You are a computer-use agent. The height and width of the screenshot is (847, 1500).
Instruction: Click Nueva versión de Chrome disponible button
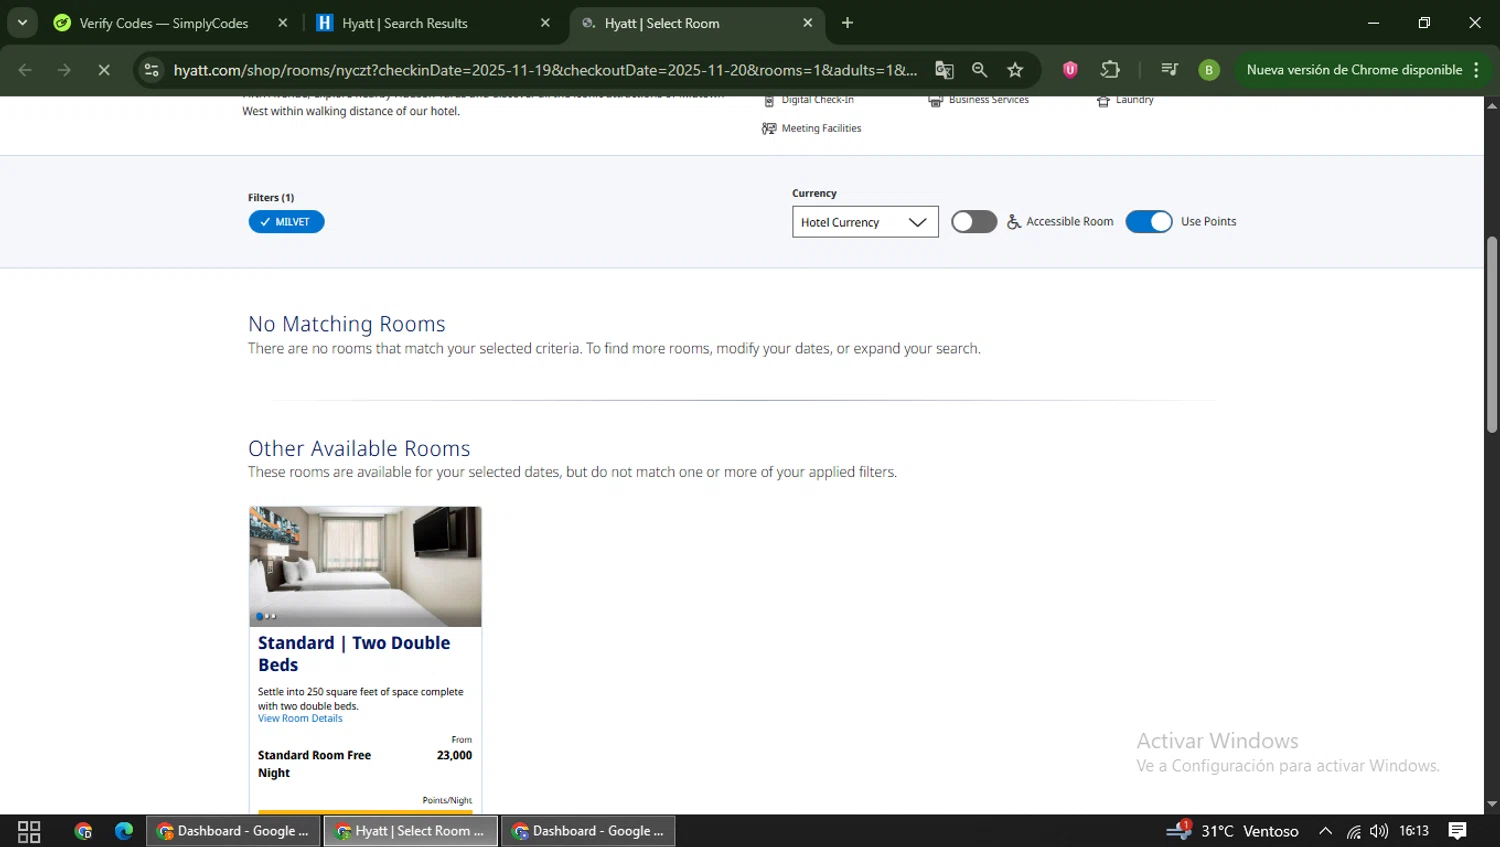click(1354, 70)
